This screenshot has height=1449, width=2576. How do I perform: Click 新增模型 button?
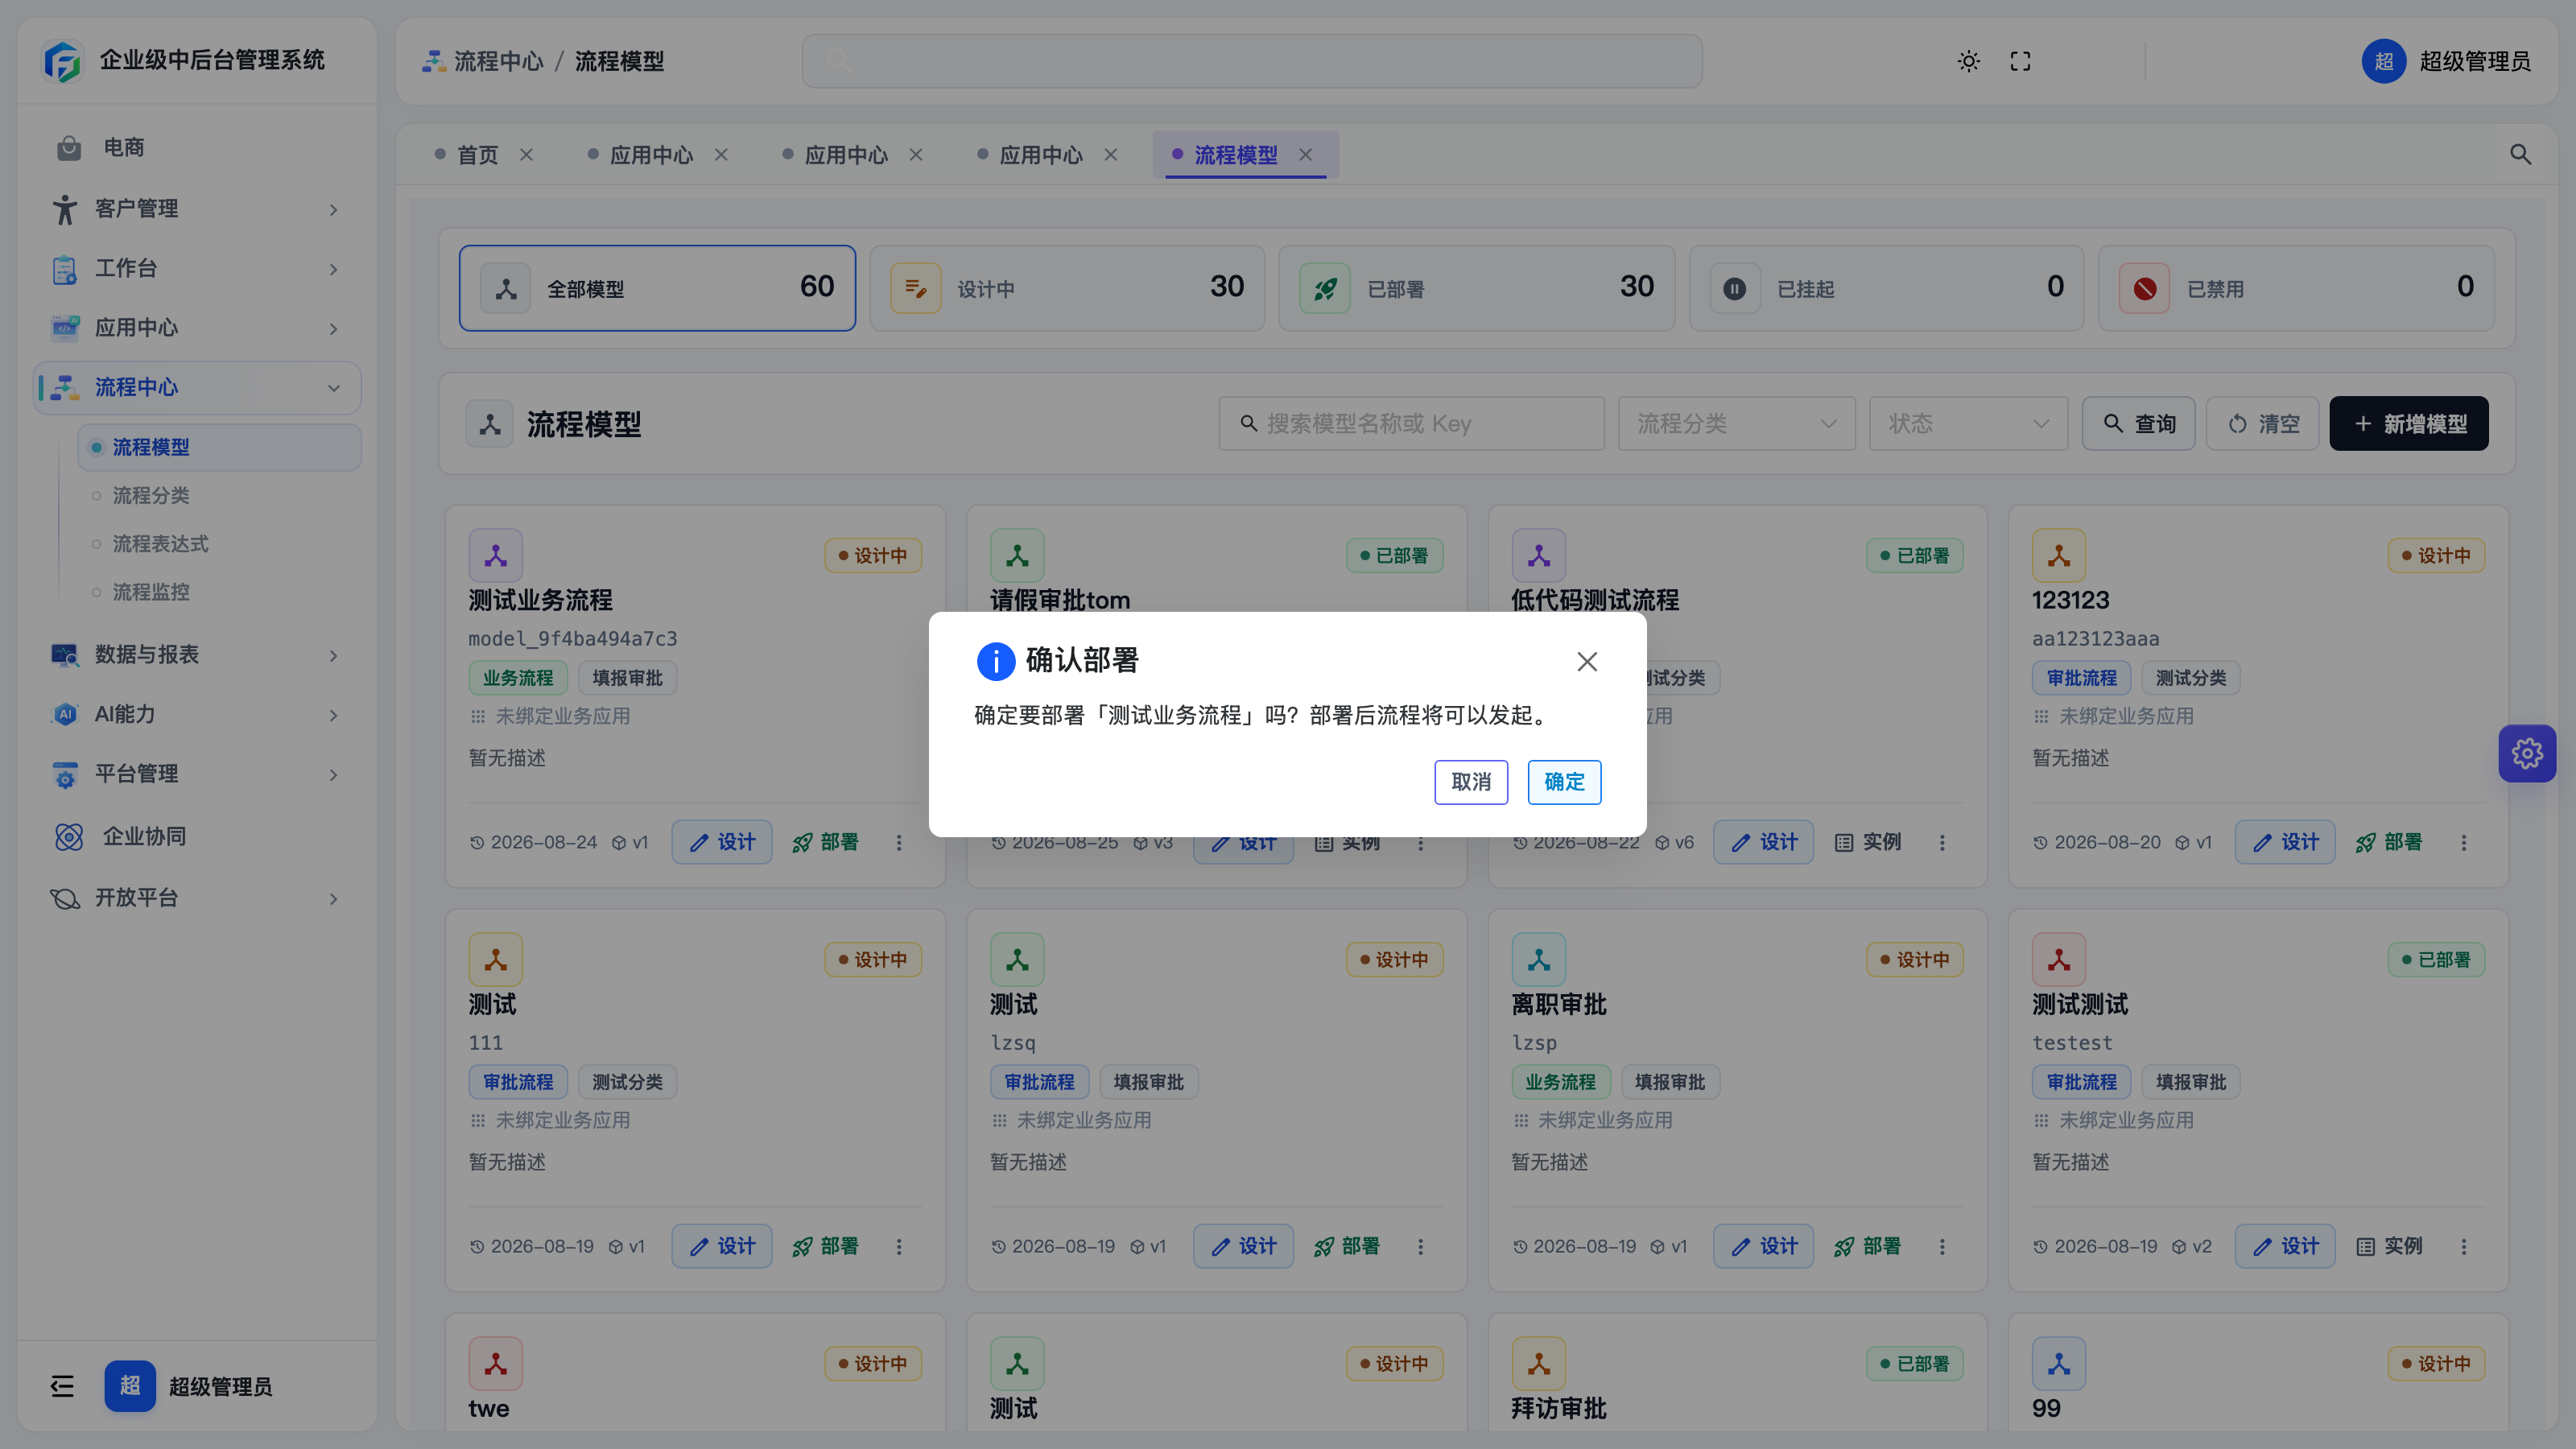click(2408, 424)
